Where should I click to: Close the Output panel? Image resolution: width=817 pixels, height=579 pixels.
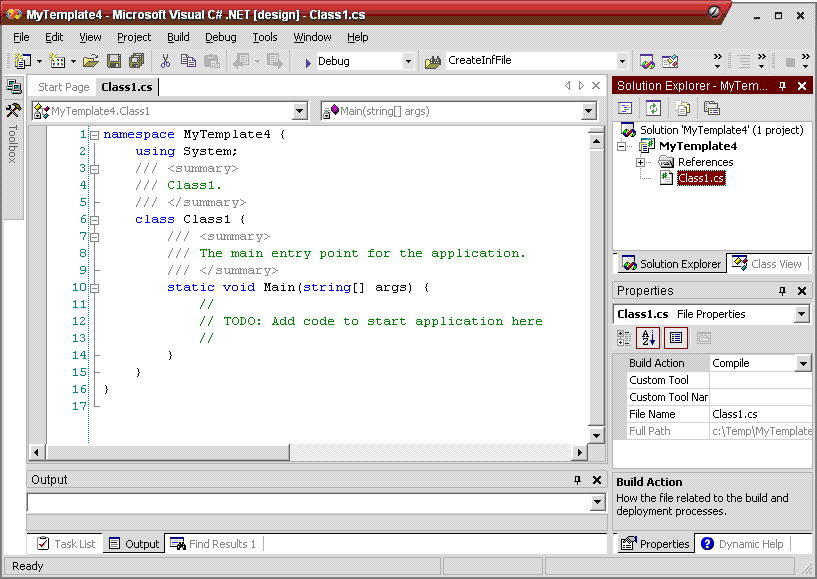pyautogui.click(x=597, y=480)
